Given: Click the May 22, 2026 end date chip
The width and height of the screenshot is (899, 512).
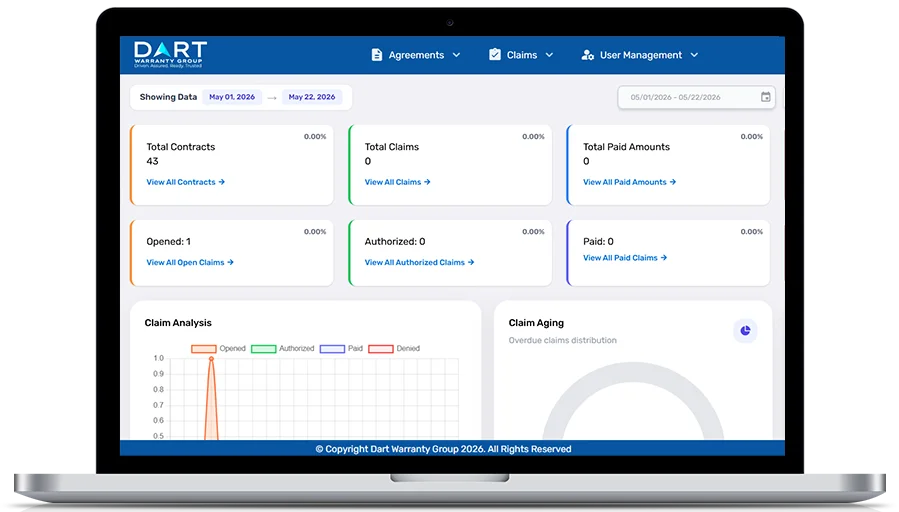Looking at the screenshot, I should [x=311, y=97].
